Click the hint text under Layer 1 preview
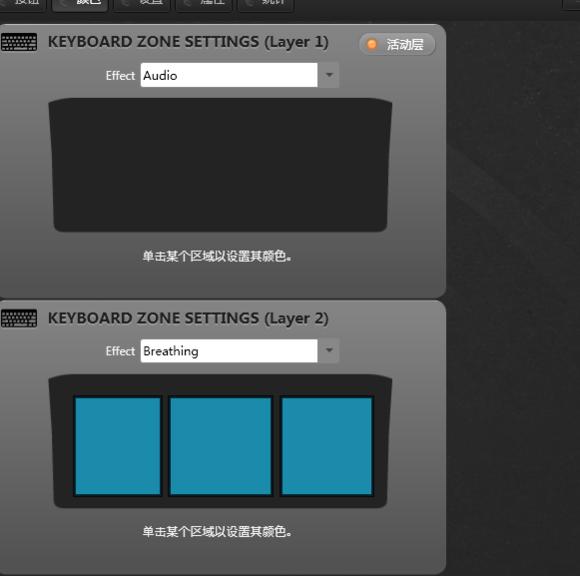The height and width of the screenshot is (576, 580). coord(217,256)
